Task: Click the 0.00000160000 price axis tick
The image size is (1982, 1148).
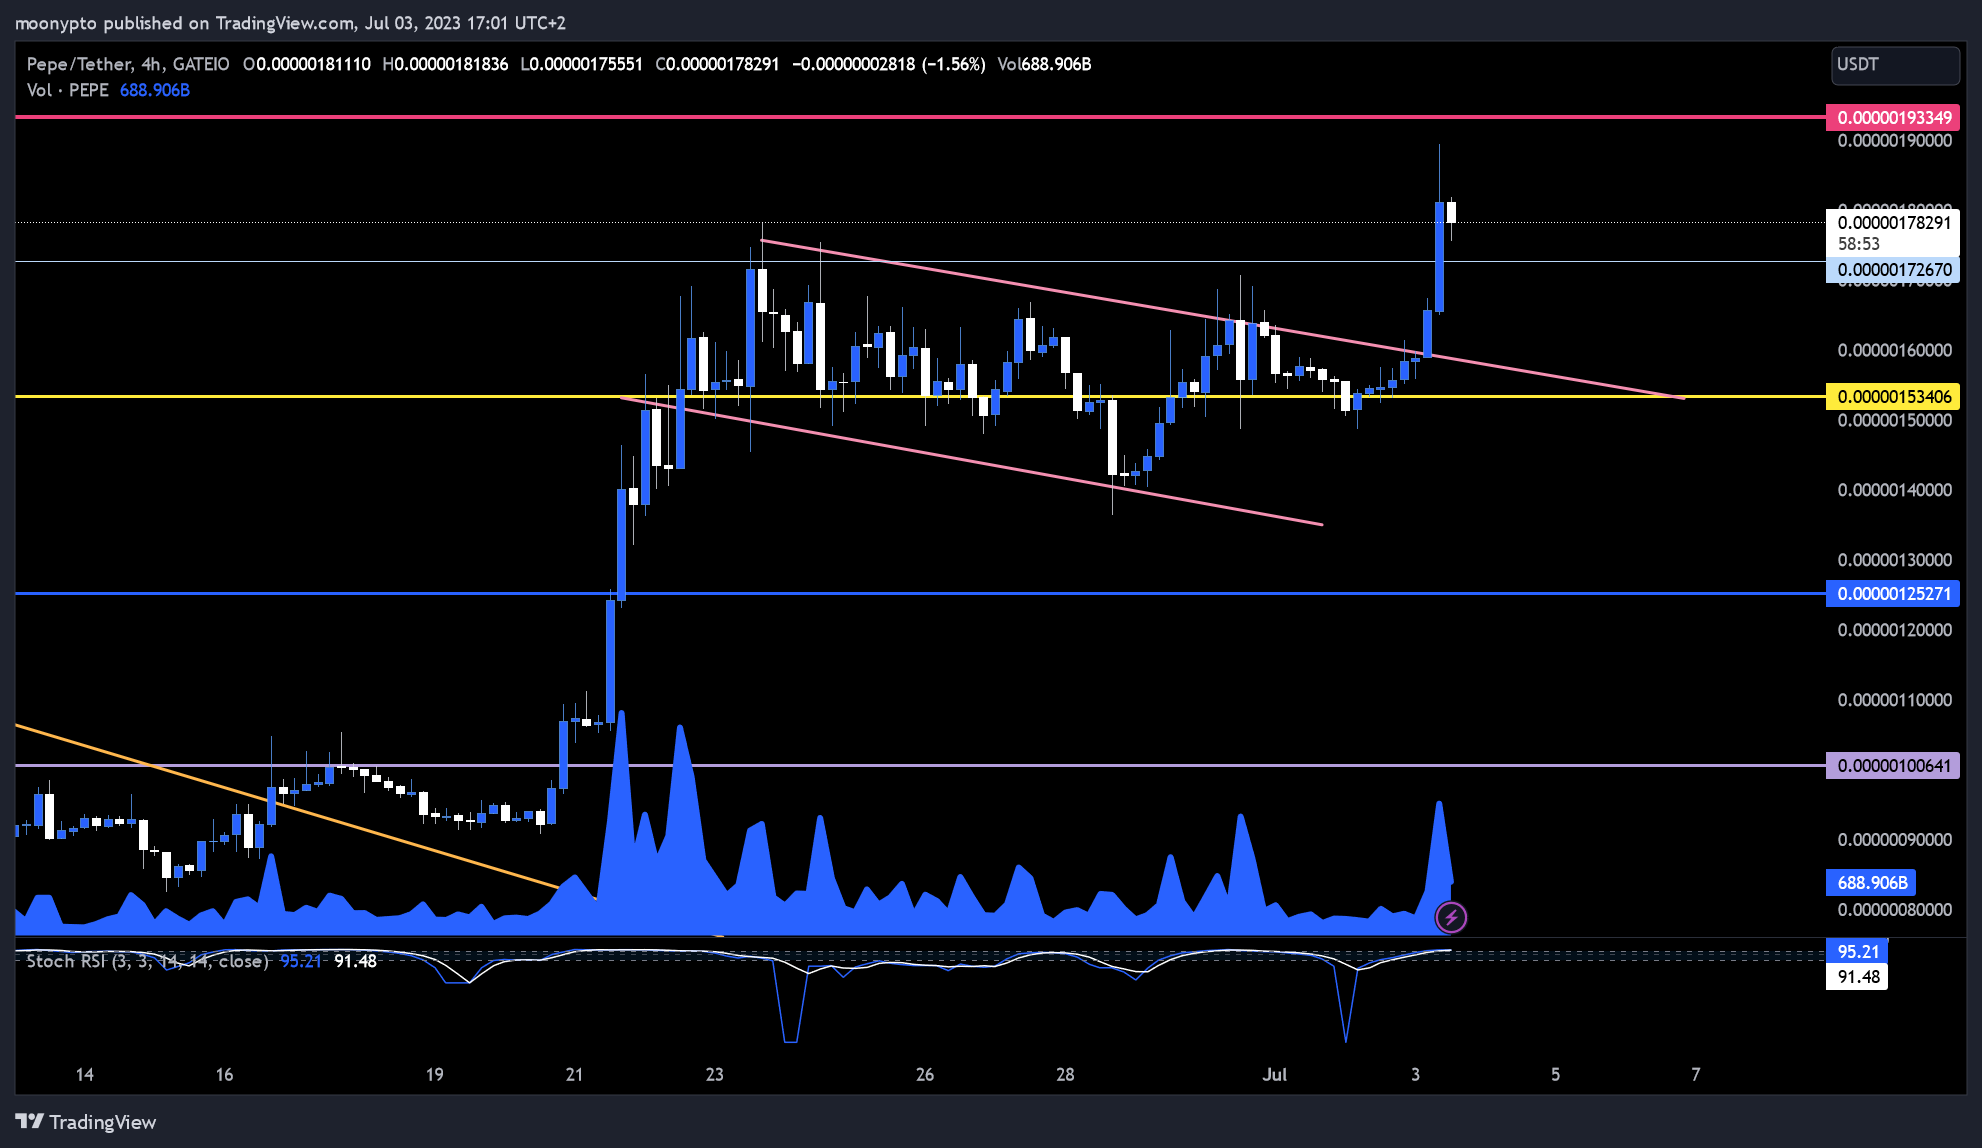Action: coord(1894,350)
